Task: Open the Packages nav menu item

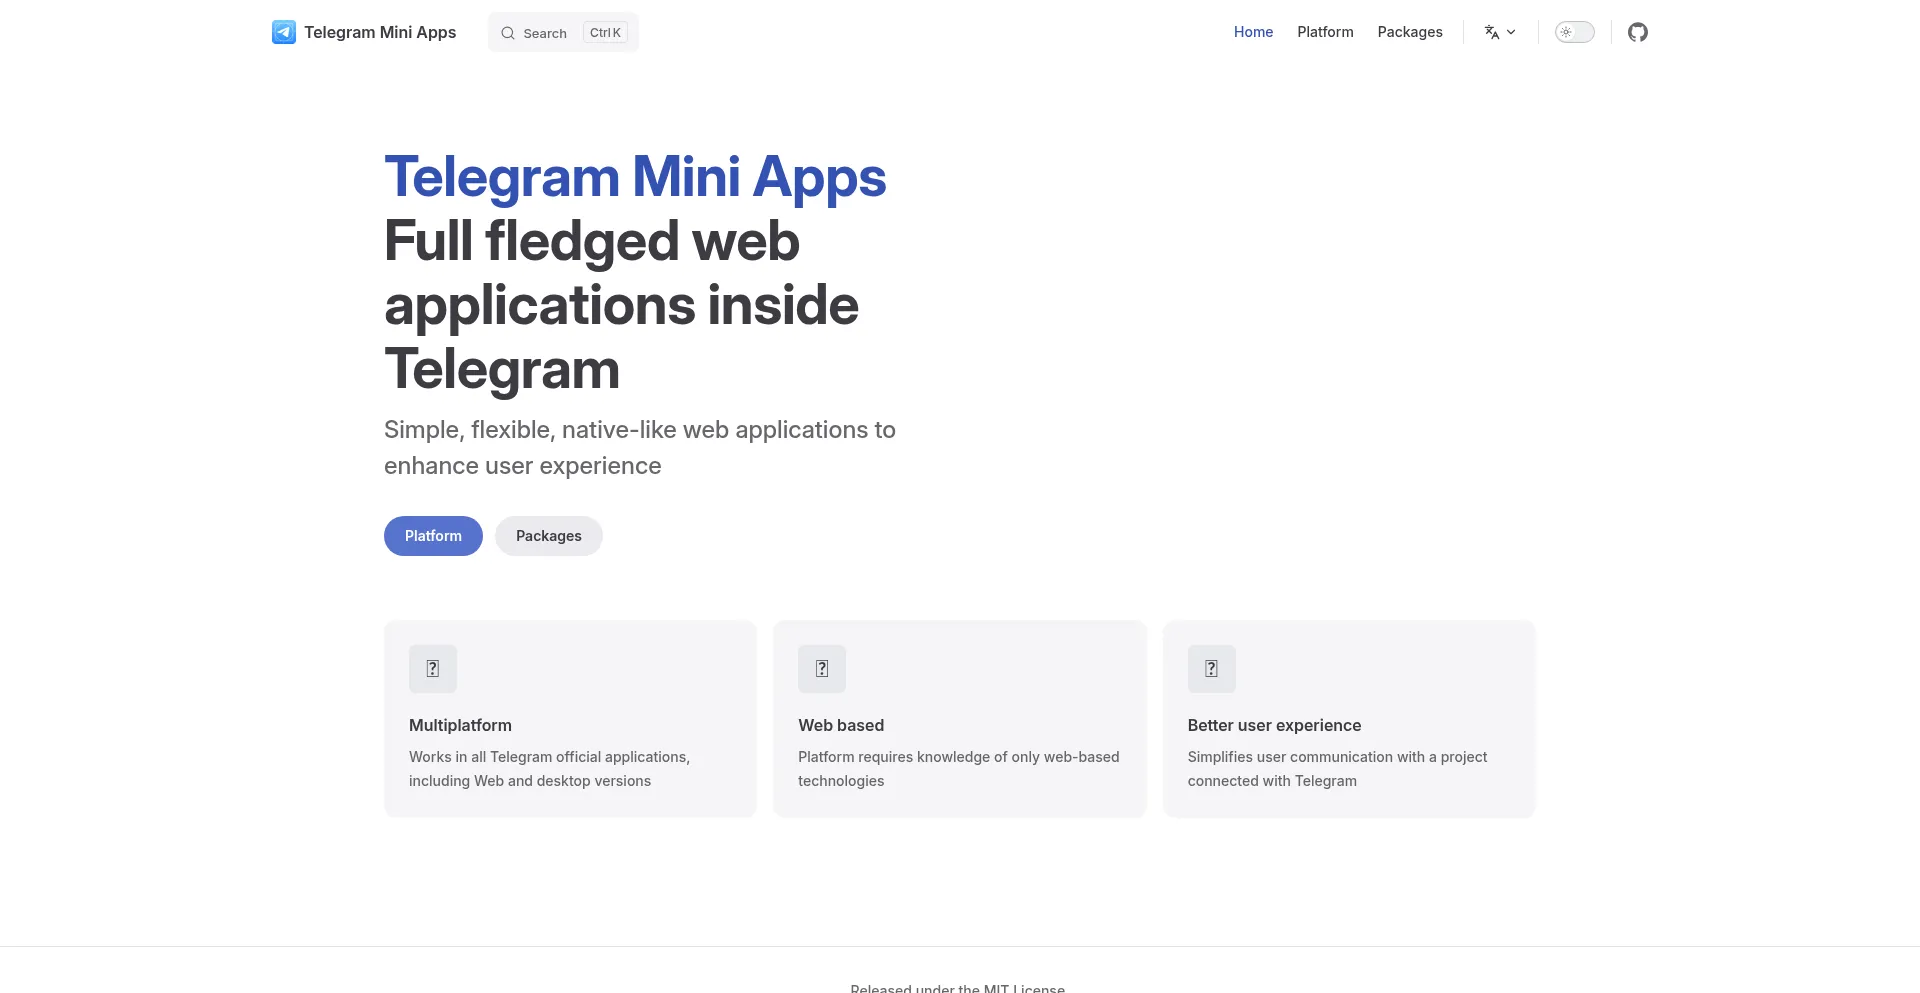Action: (1410, 32)
